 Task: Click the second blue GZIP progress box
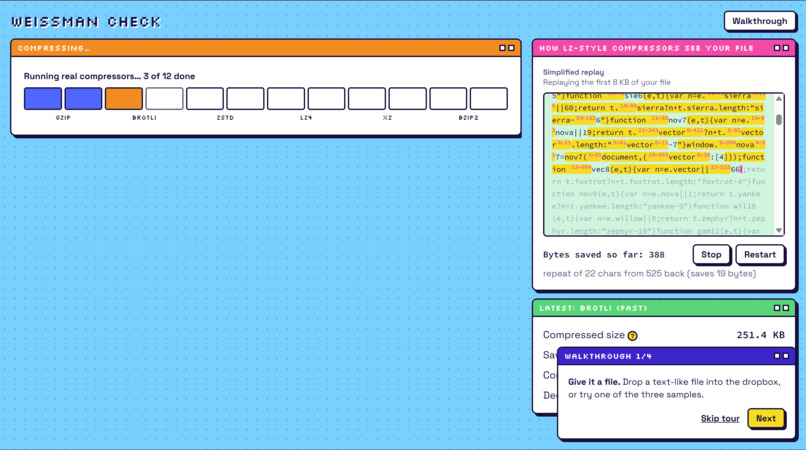tap(83, 98)
